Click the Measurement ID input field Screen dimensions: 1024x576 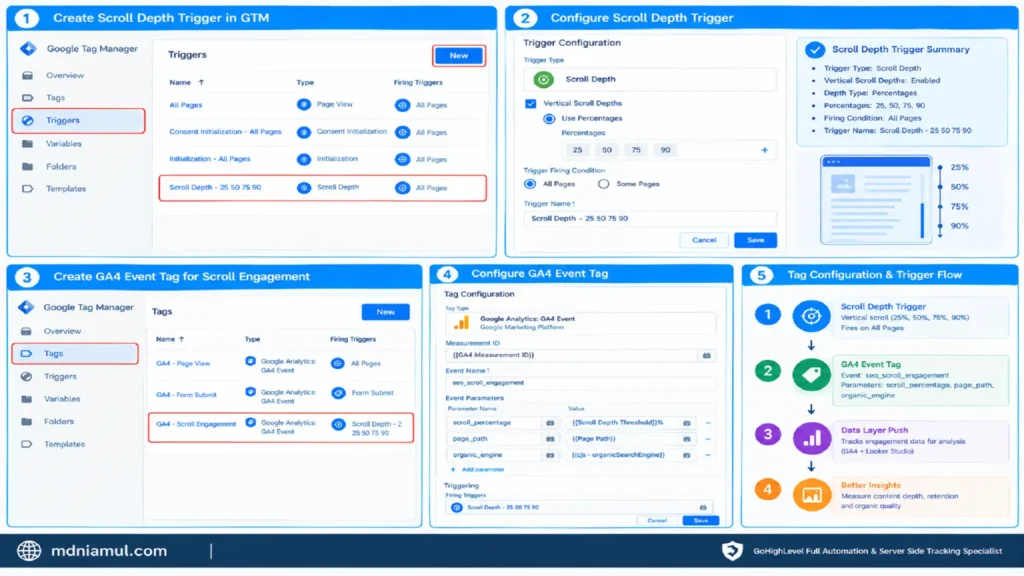(x=572, y=355)
